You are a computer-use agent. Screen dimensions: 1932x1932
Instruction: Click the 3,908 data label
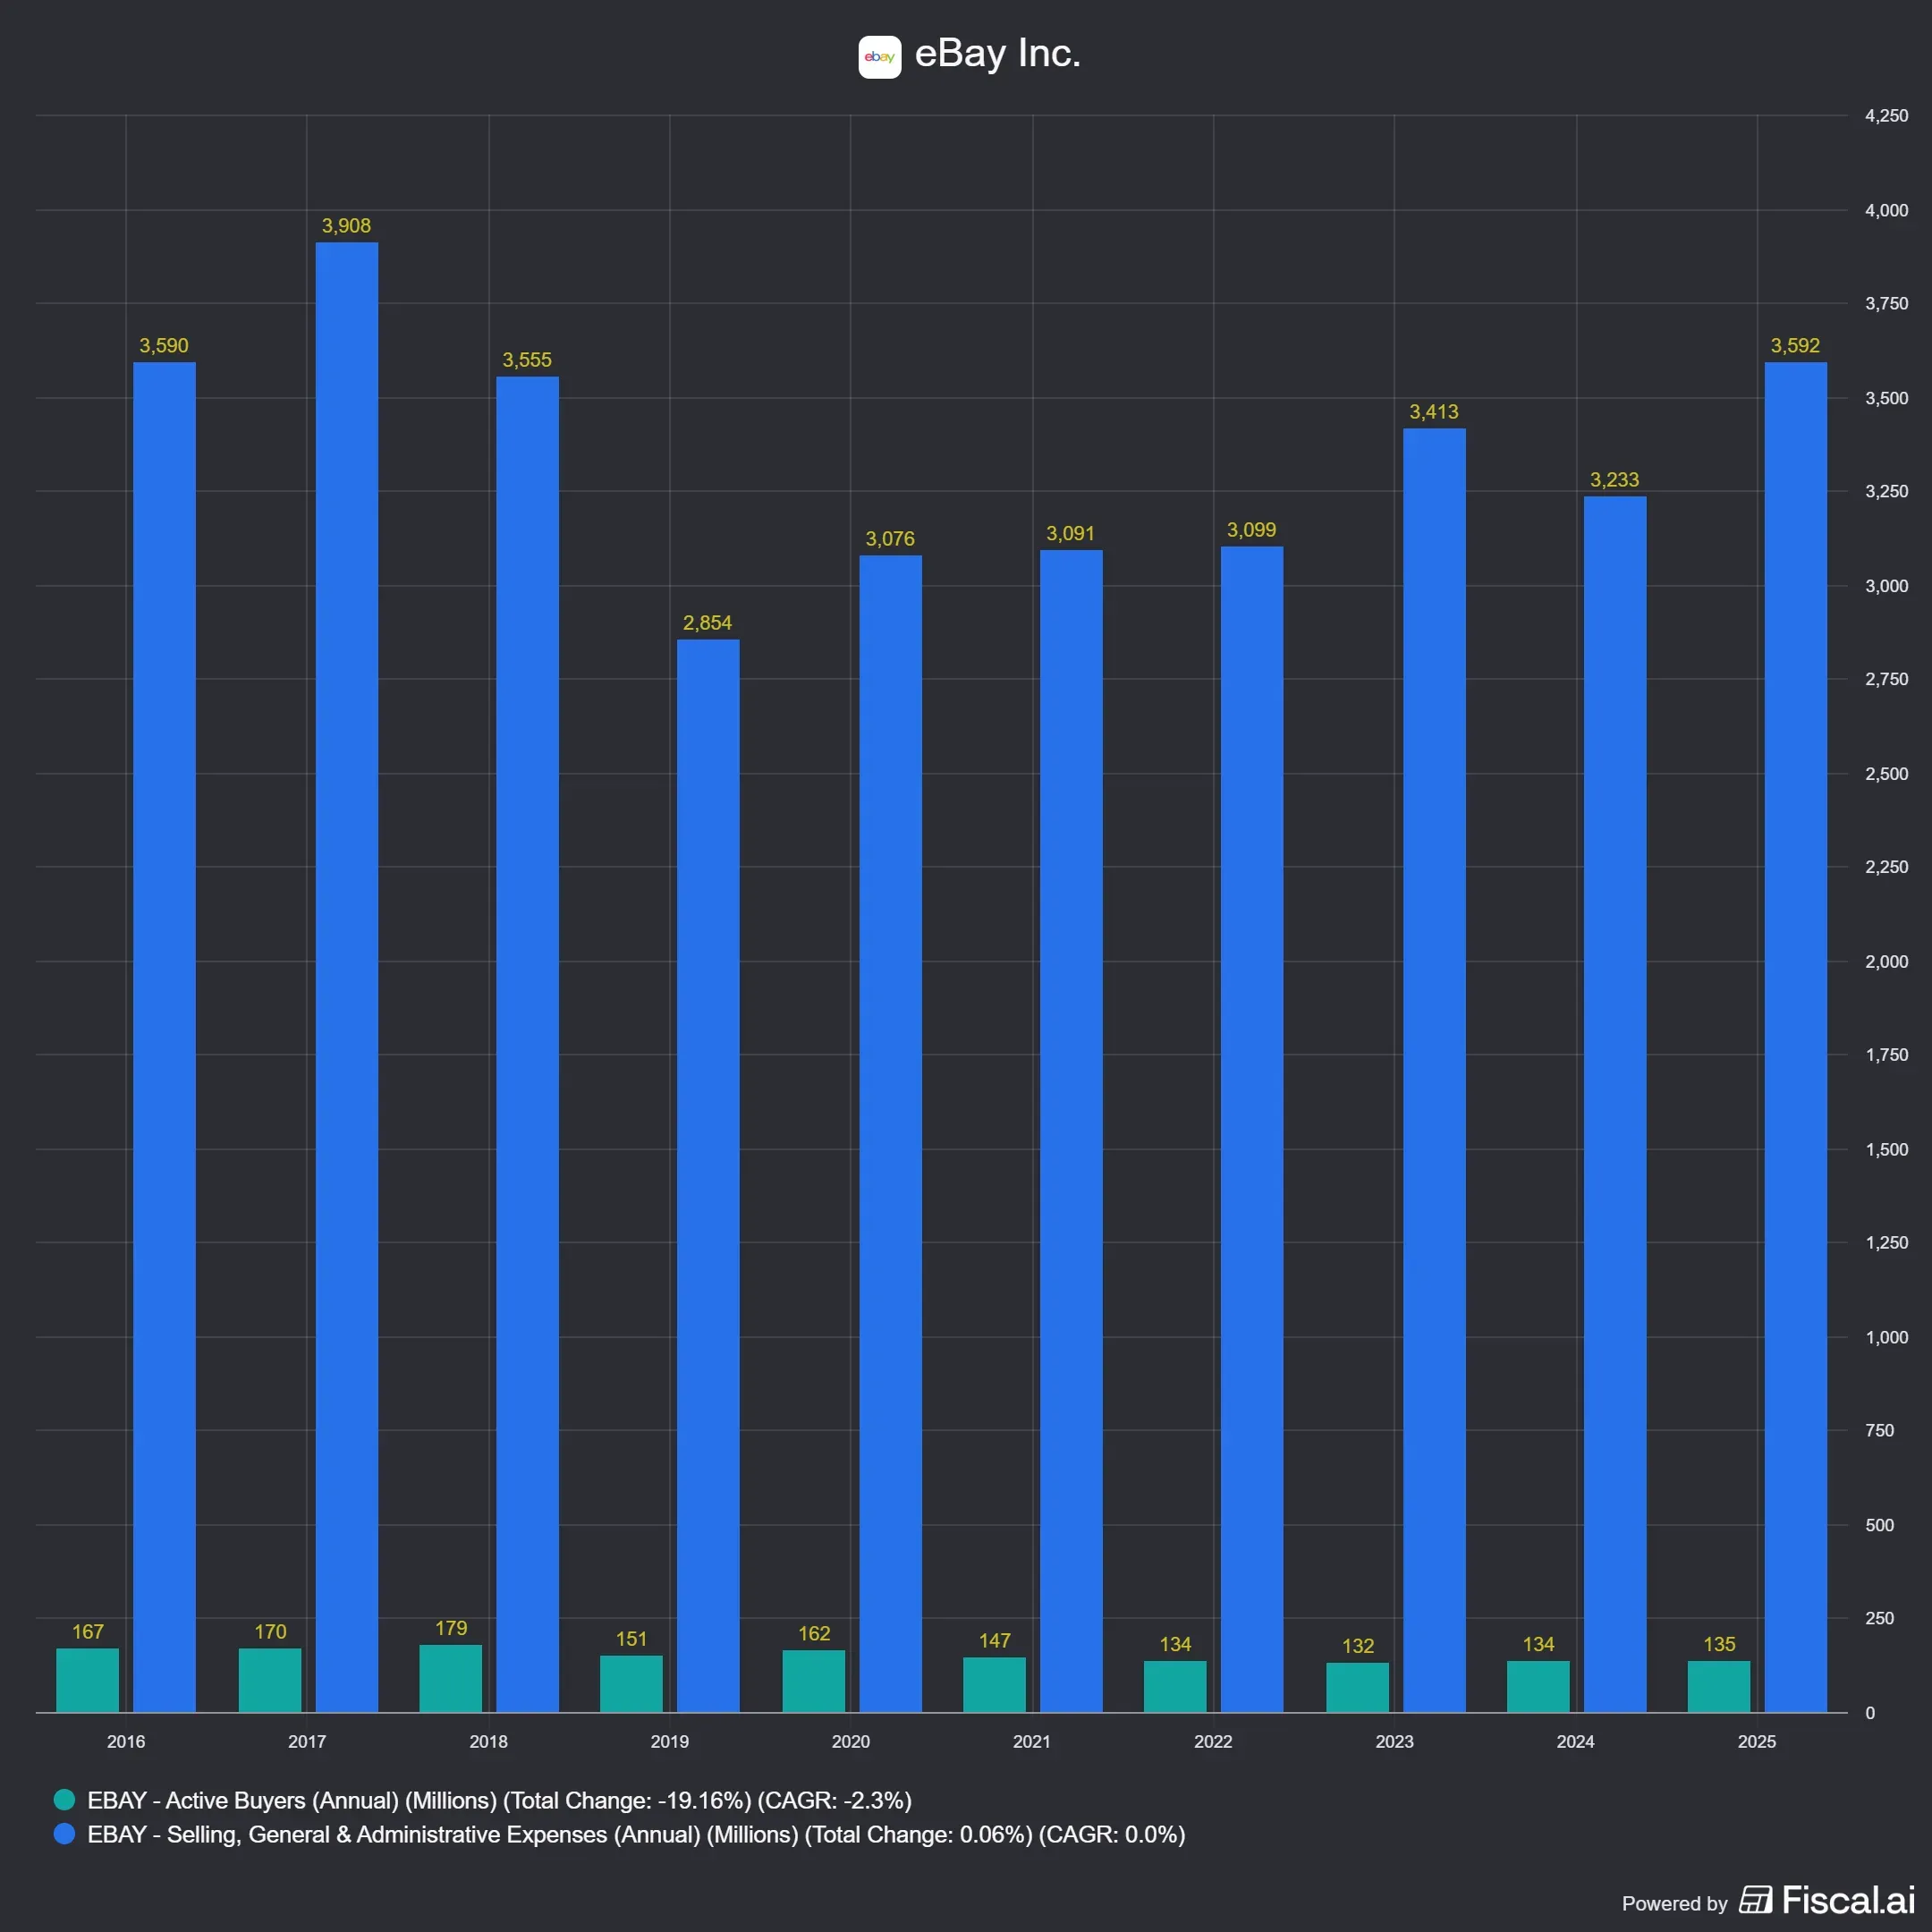tap(346, 226)
